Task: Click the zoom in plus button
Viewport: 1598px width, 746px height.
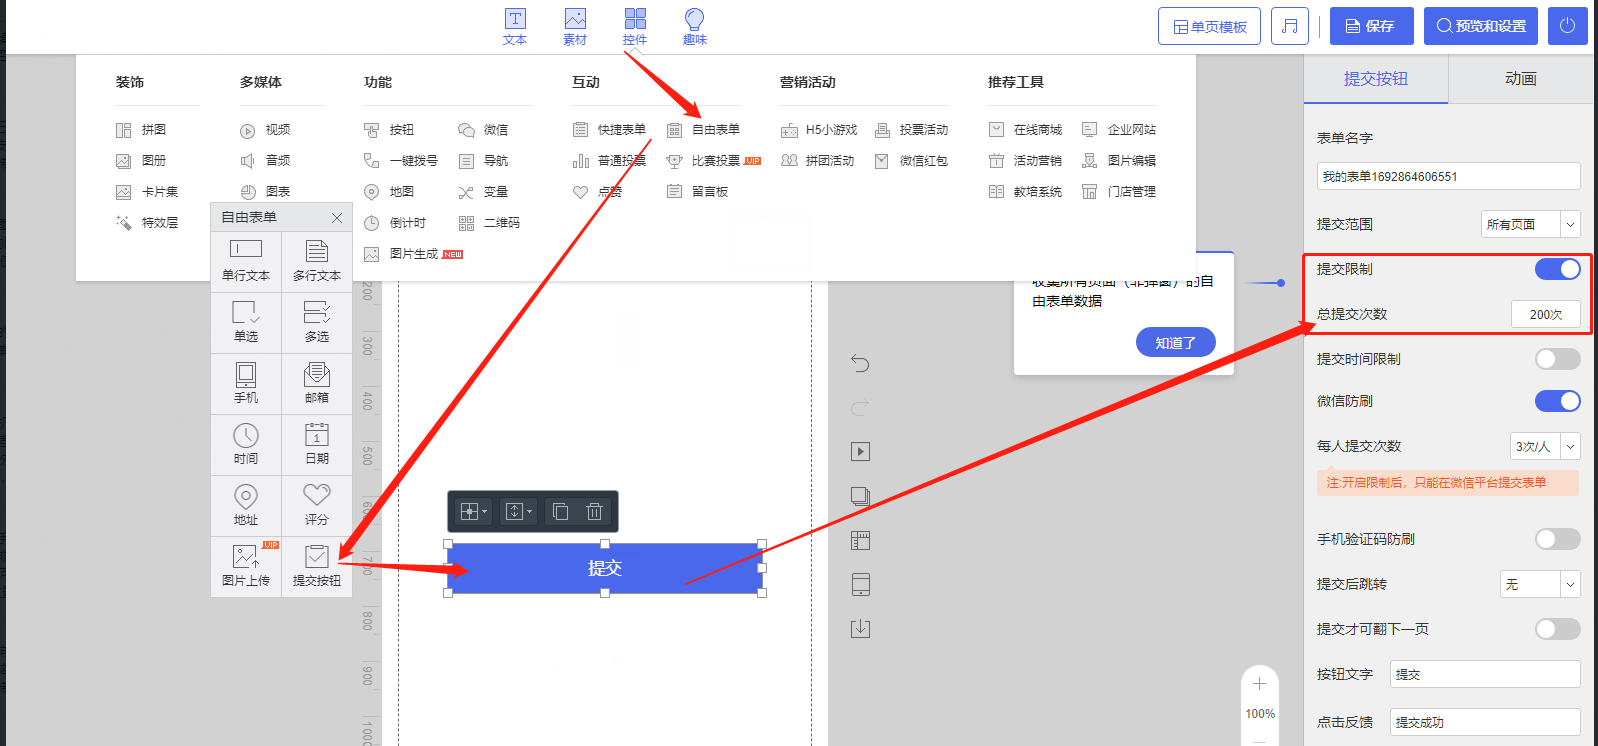Action: point(1259,684)
